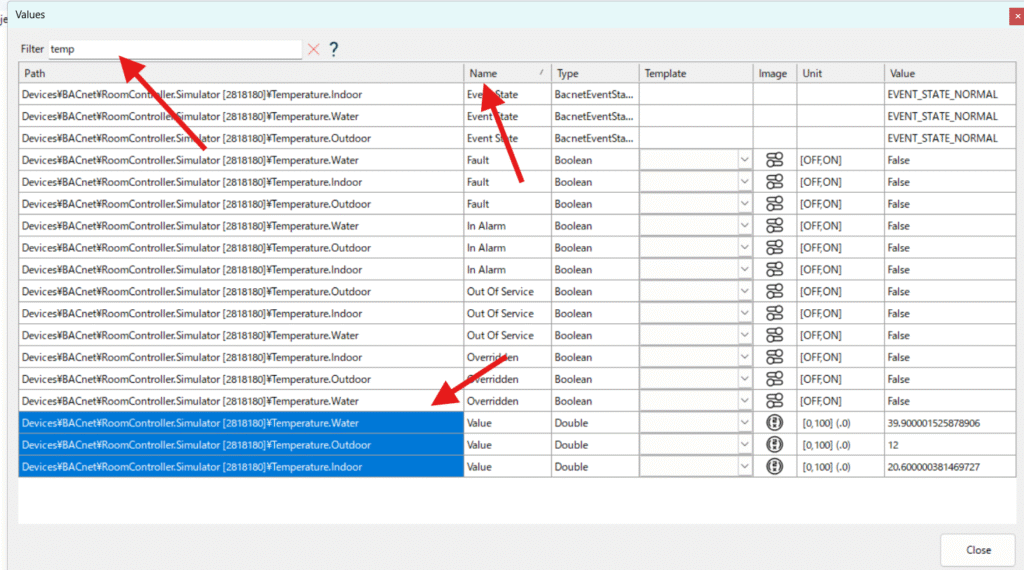Screen dimensions: 1024x570
Task: Click the image icon in Temperature.Water Fault row
Action: coord(774,160)
